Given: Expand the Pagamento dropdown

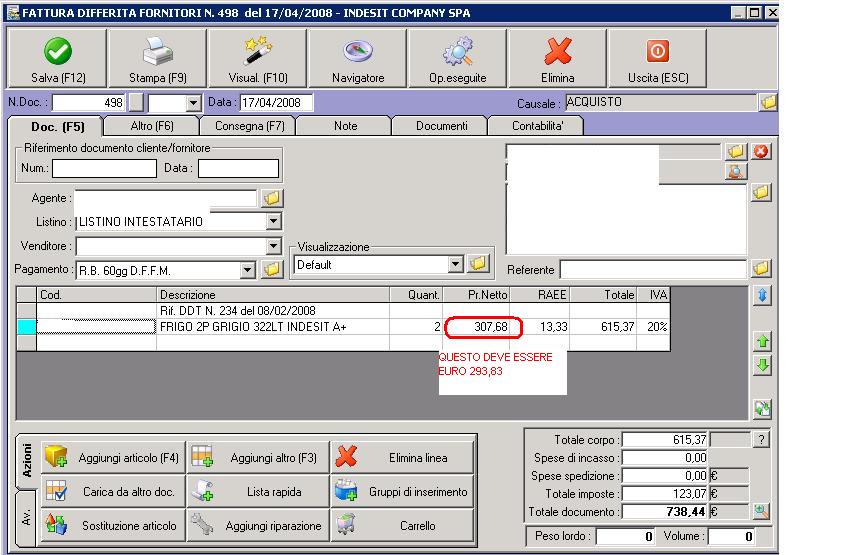Looking at the screenshot, I should click(248, 270).
